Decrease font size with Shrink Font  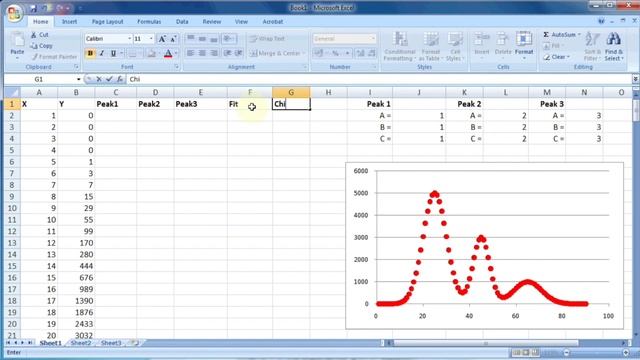[173, 39]
